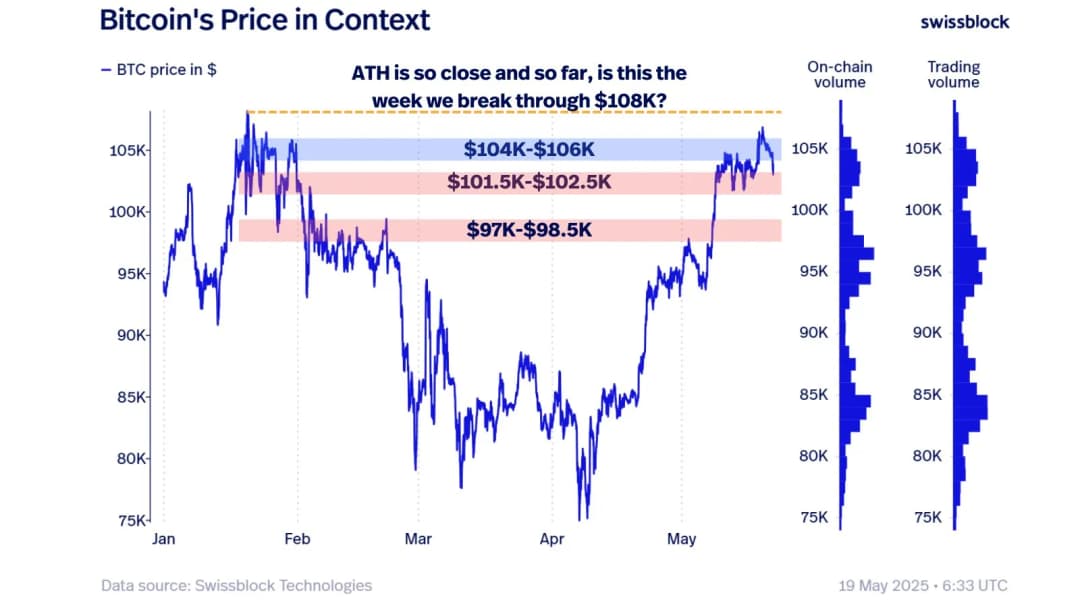Click the $104K-$106K blue zone label

pyautogui.click(x=529, y=150)
